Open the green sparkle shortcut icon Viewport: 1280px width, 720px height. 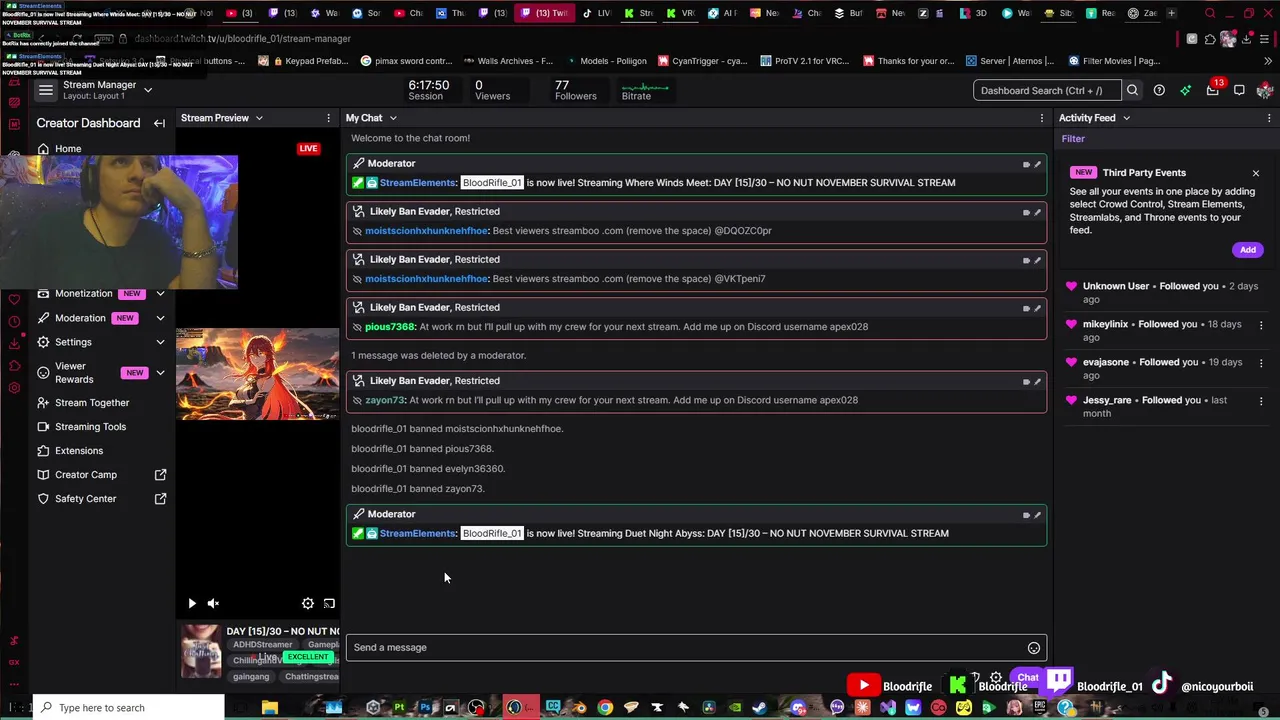point(1185,90)
